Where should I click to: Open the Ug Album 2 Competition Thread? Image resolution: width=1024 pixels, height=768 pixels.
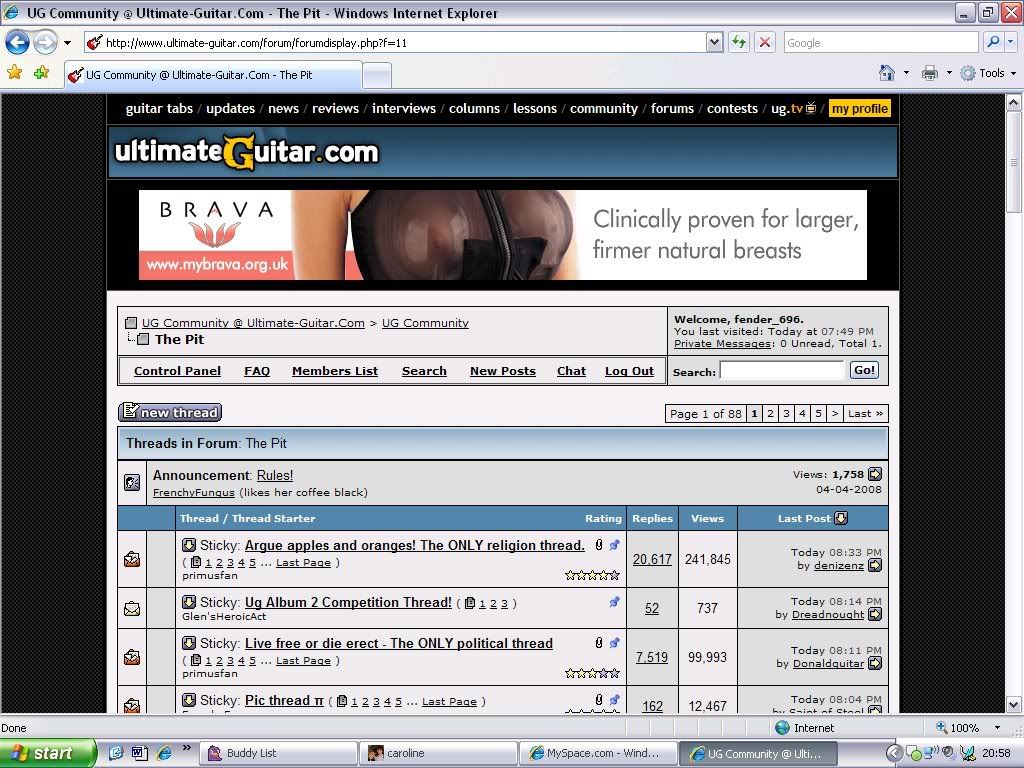pos(348,602)
